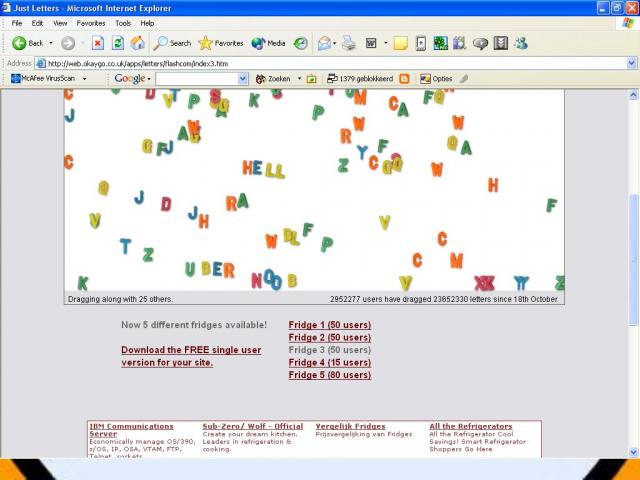This screenshot has width=640, height=480.
Task: Click the Zoeken search button
Action: click(x=273, y=79)
